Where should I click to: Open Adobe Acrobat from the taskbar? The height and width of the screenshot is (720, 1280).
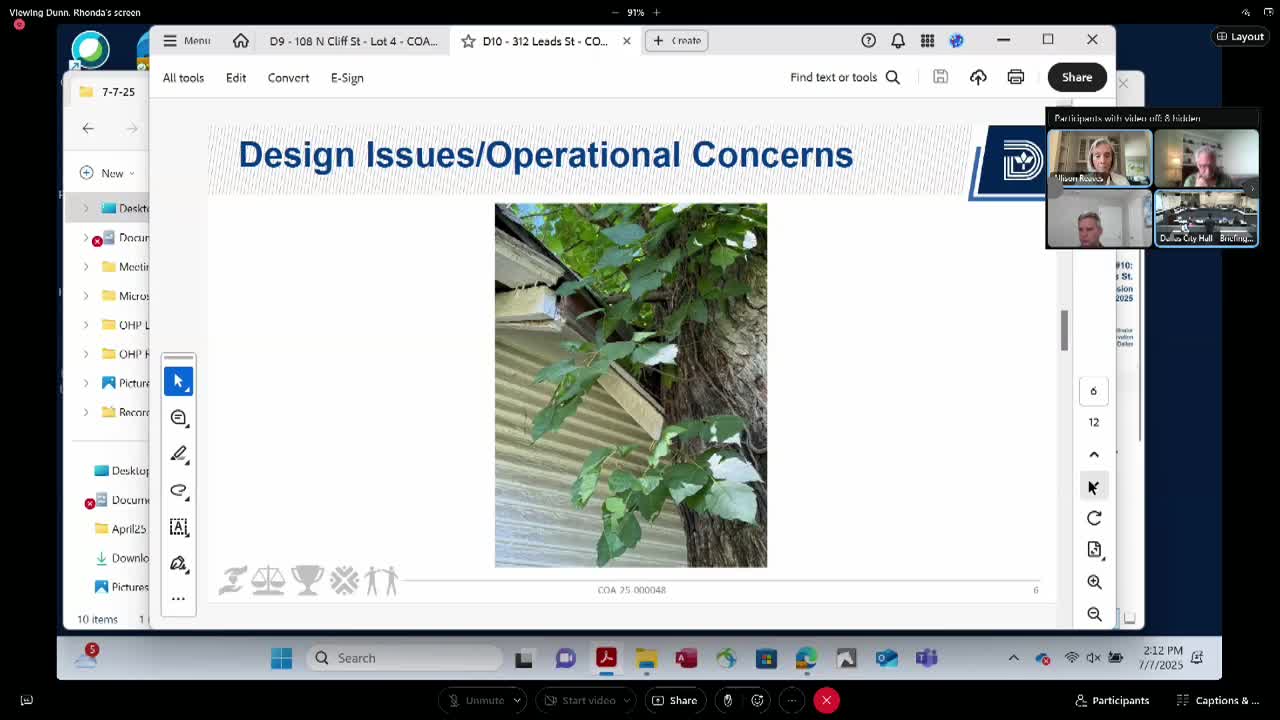pos(605,658)
